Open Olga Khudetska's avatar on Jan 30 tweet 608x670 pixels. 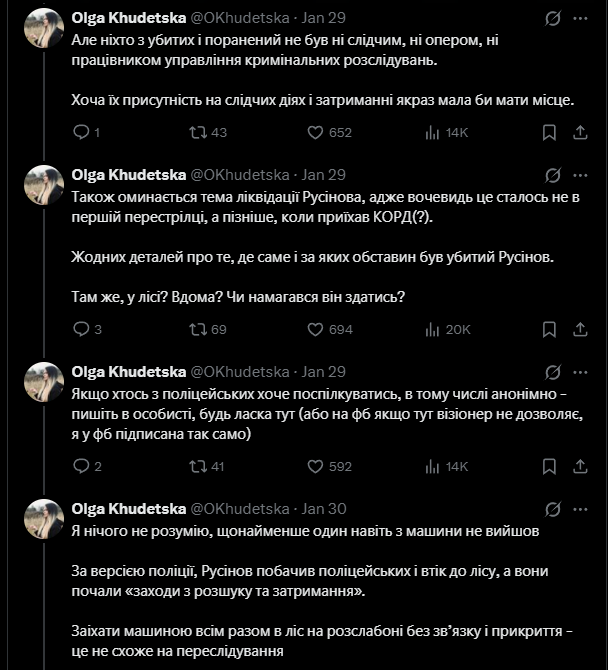tap(44, 520)
